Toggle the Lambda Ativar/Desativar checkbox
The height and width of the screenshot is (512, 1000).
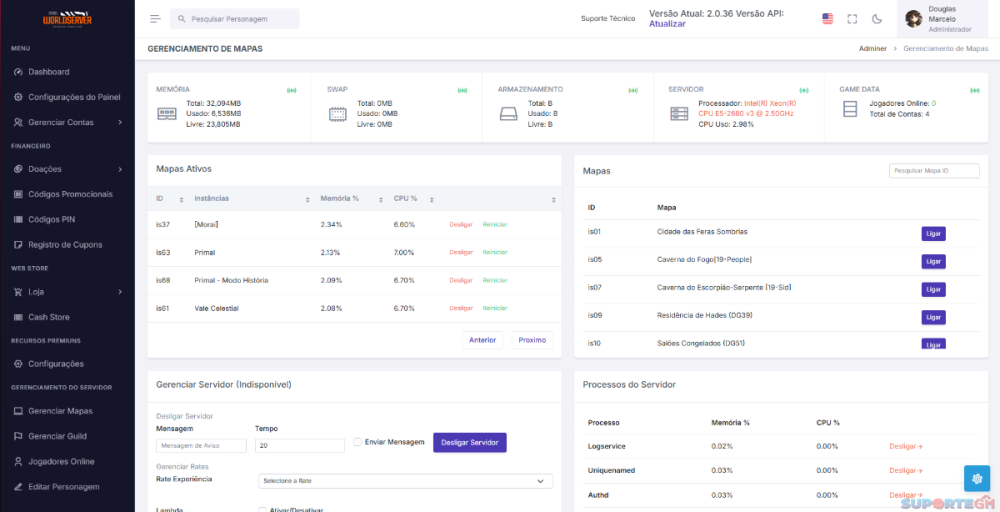(x=263, y=509)
